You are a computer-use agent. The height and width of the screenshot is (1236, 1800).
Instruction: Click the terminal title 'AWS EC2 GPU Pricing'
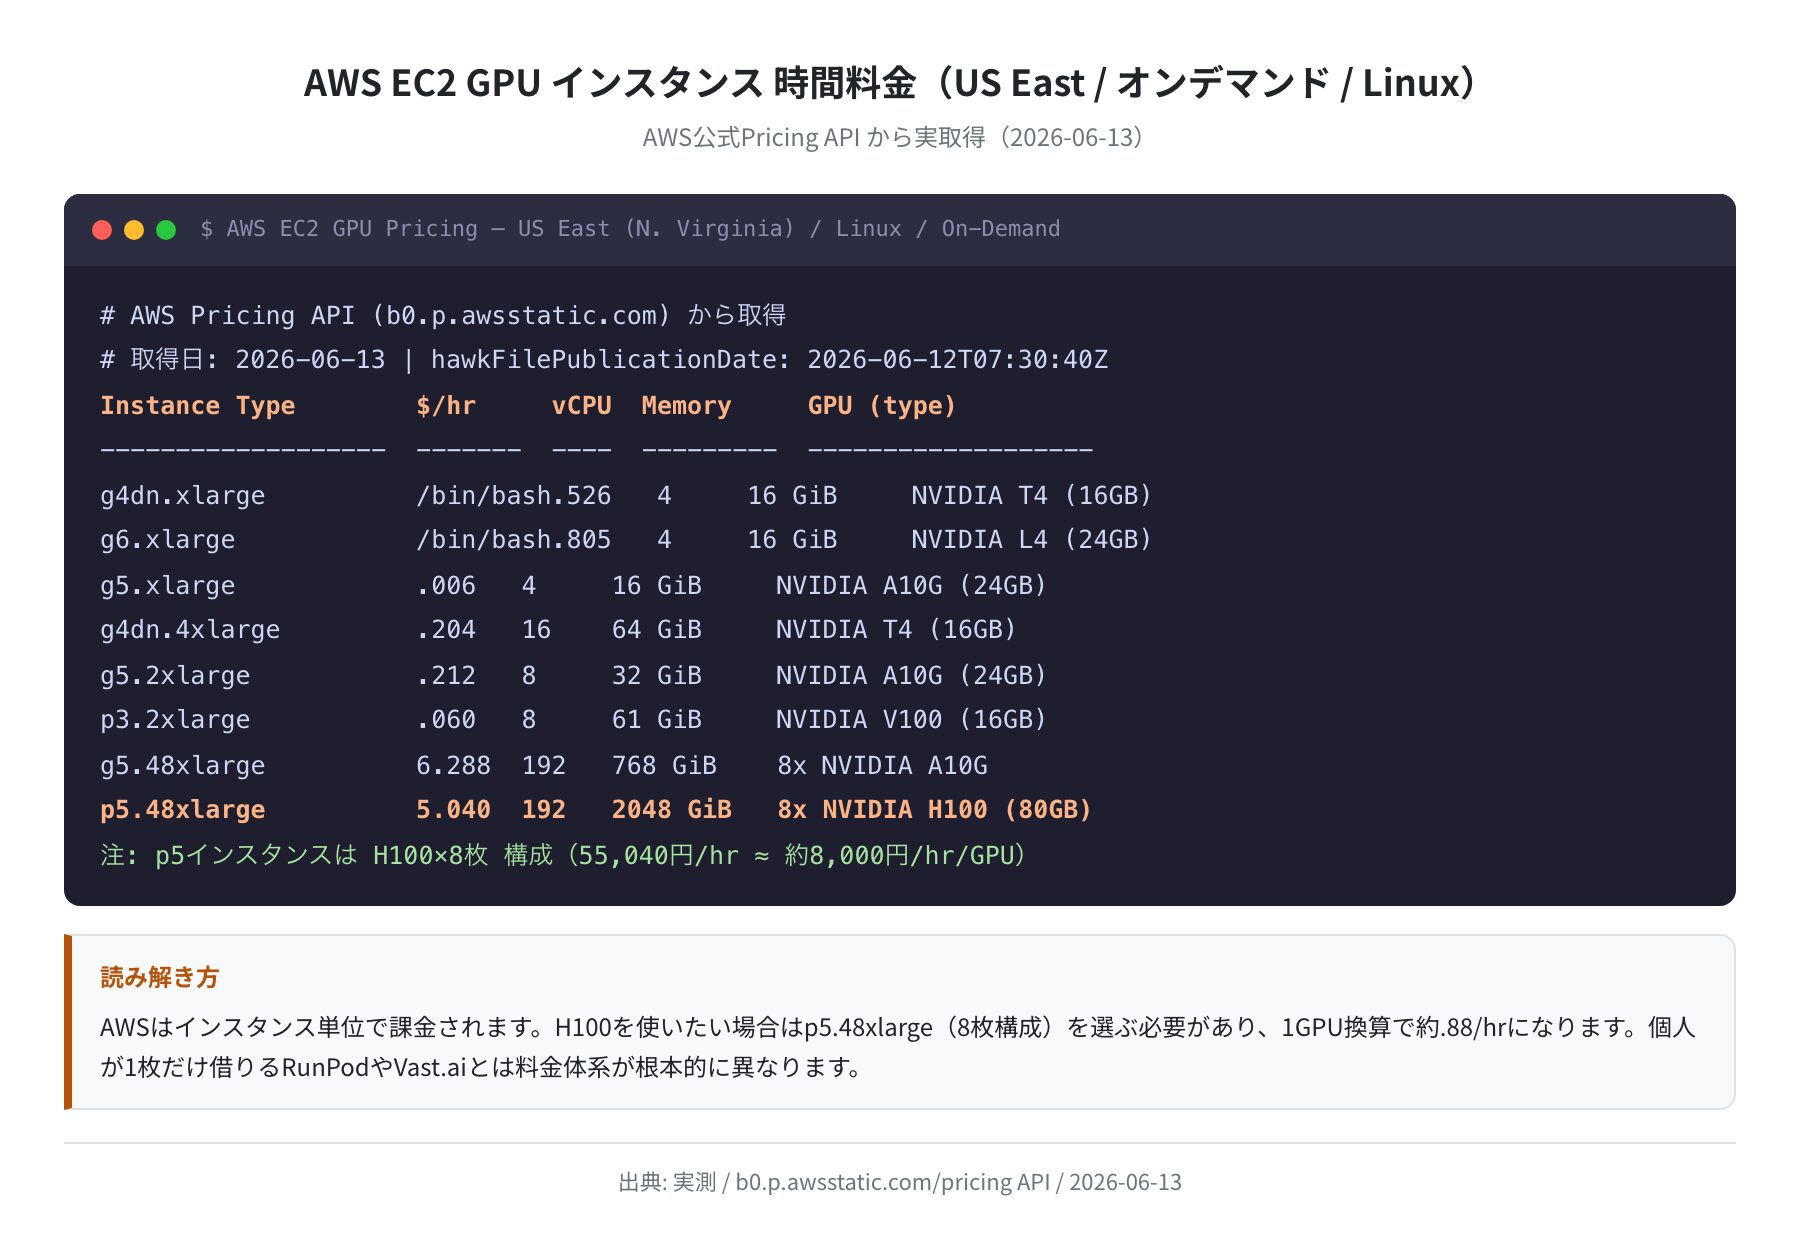point(352,229)
